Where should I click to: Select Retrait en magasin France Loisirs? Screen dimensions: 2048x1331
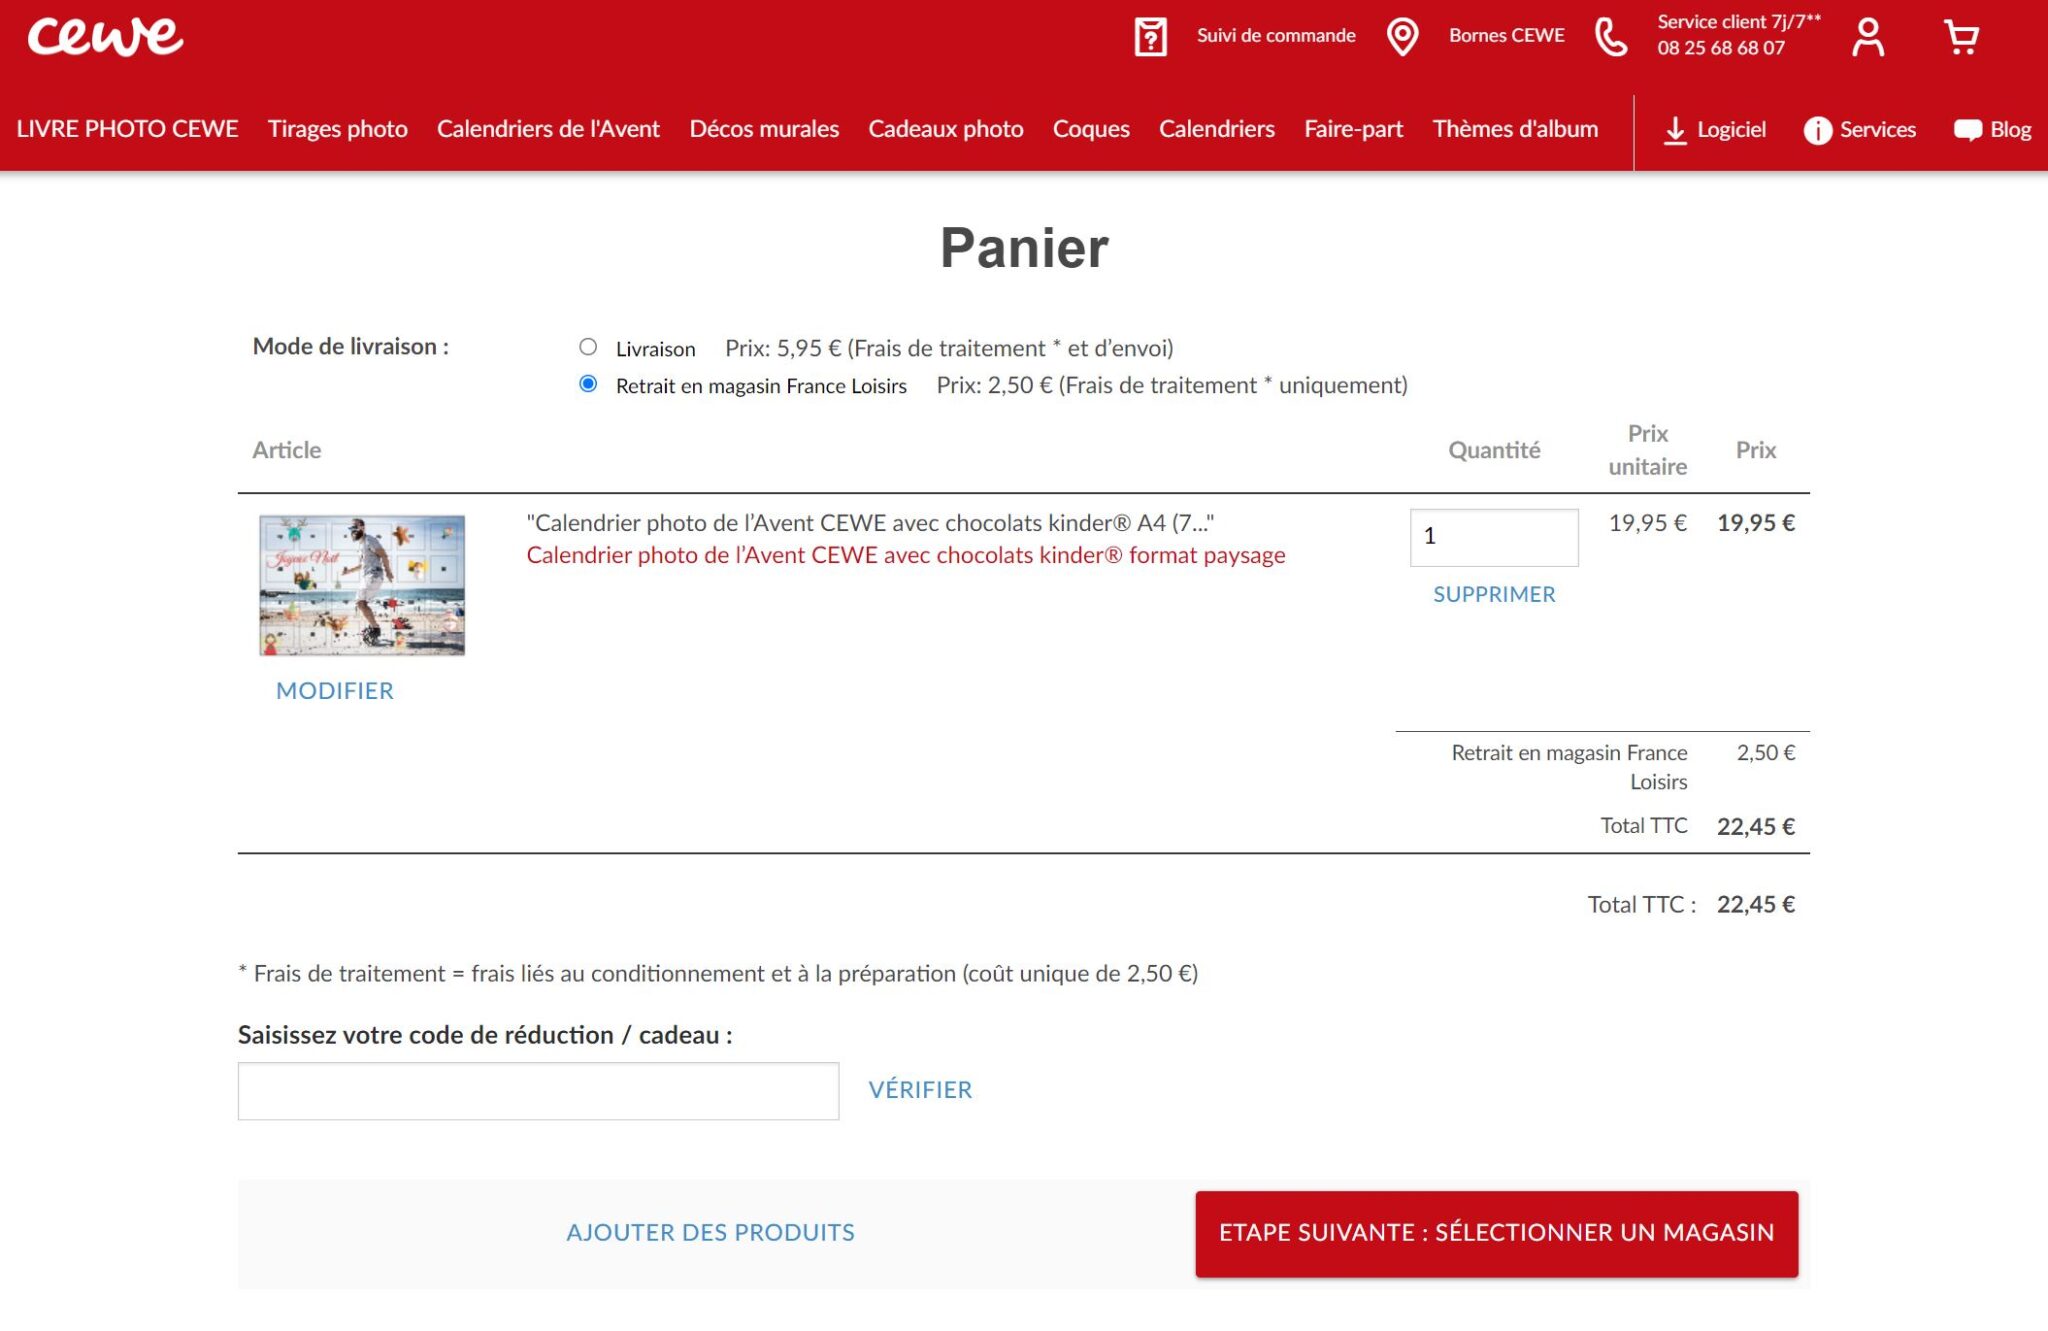point(588,384)
